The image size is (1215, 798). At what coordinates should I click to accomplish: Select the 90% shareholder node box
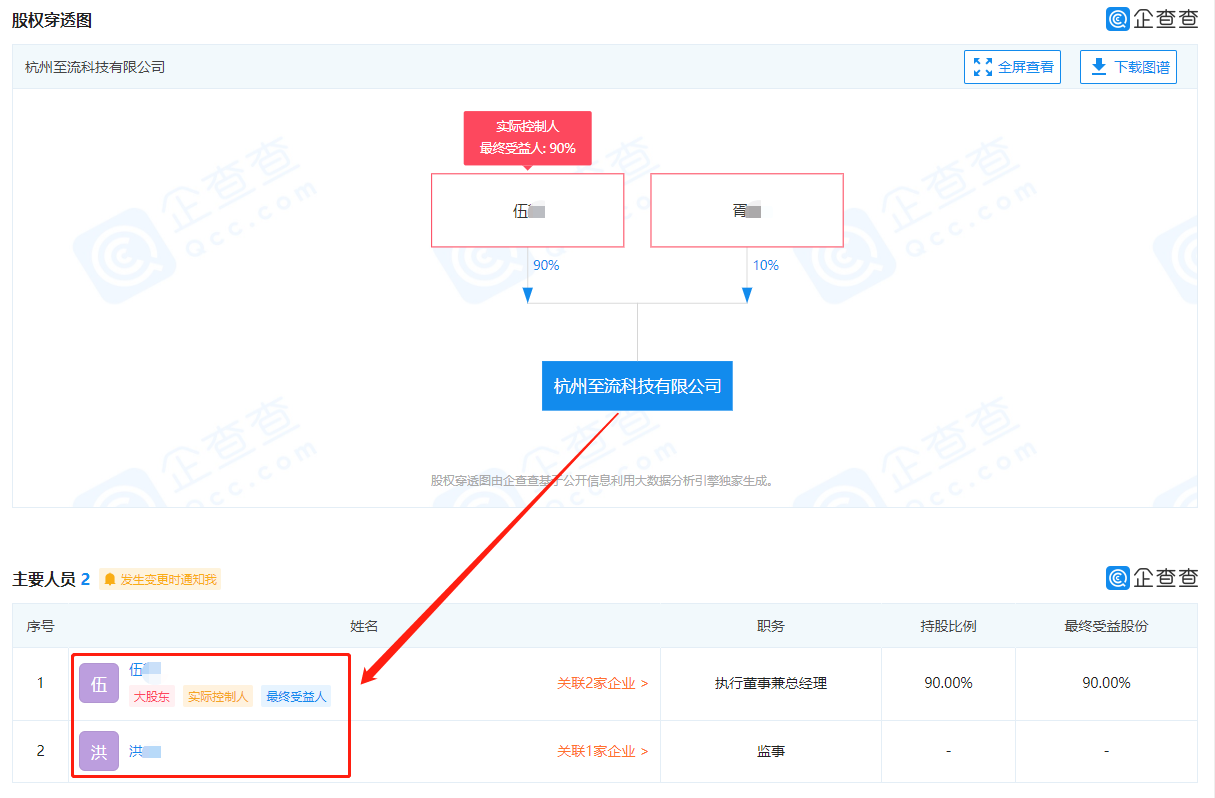[x=527, y=211]
